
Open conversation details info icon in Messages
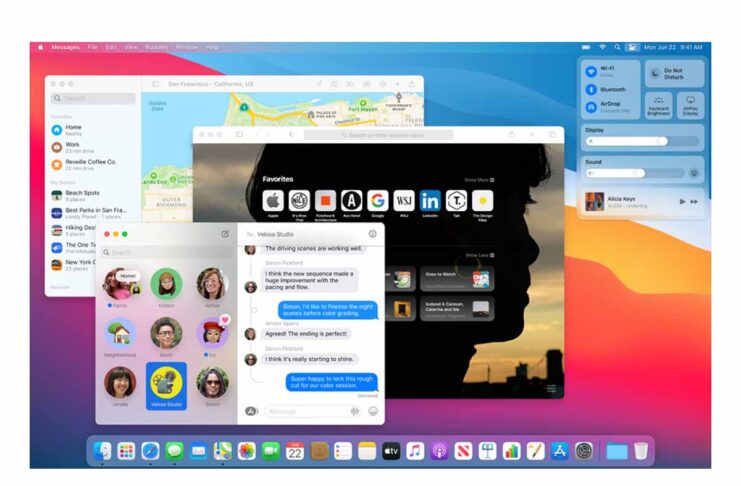[372, 234]
